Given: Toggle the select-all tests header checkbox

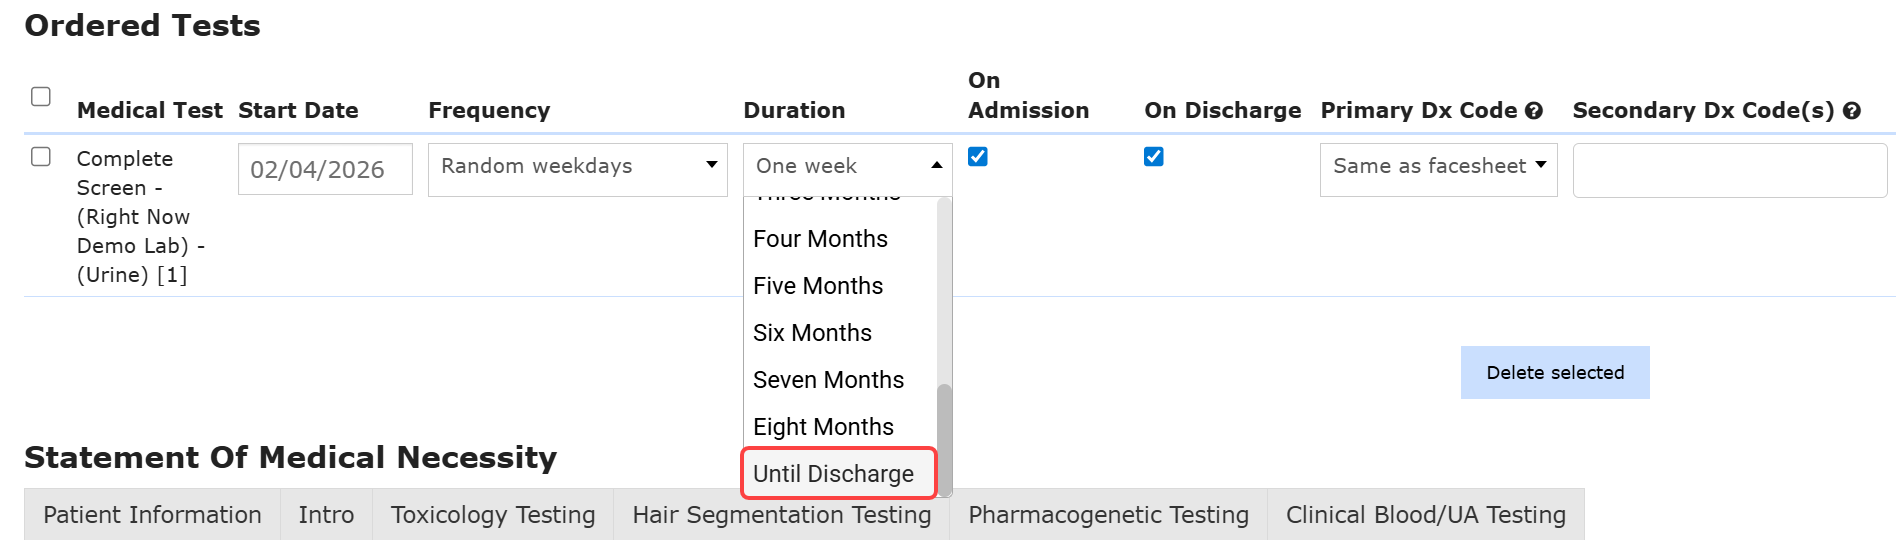Looking at the screenshot, I should coord(41,97).
